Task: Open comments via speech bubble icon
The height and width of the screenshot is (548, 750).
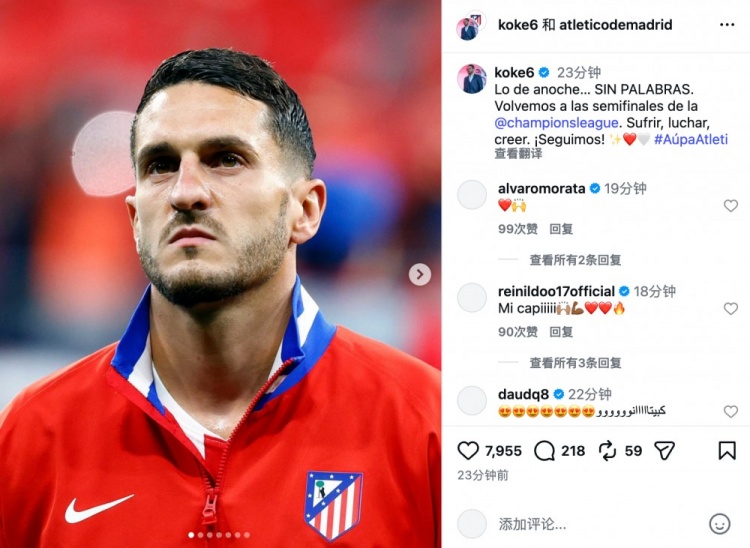Action: pyautogui.click(x=544, y=450)
